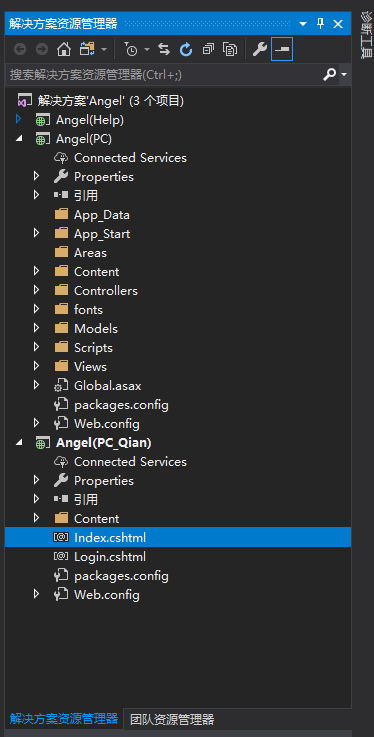The image size is (374, 737).
Task: Click the Home icon in toolbar
Action: (64, 49)
